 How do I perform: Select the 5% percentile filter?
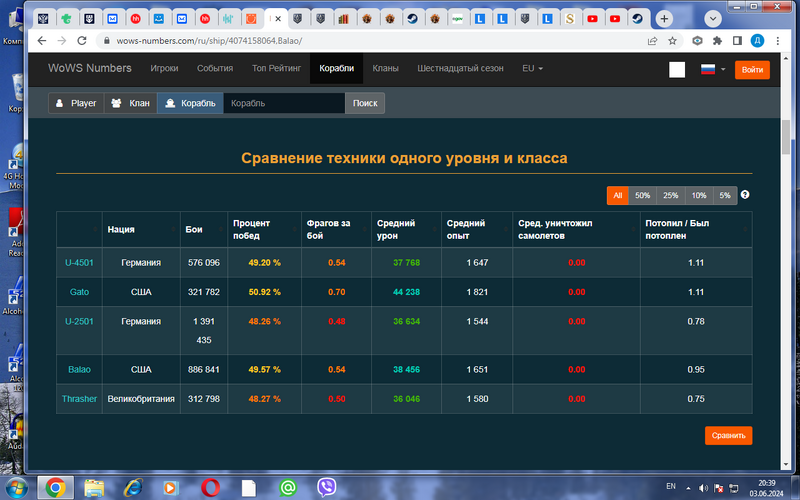(725, 195)
